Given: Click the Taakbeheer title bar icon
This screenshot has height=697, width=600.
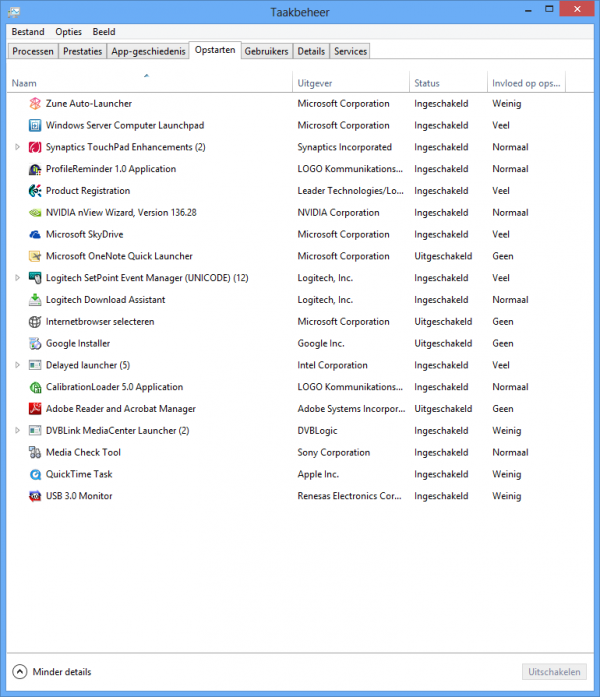Looking at the screenshot, I should point(14,12).
